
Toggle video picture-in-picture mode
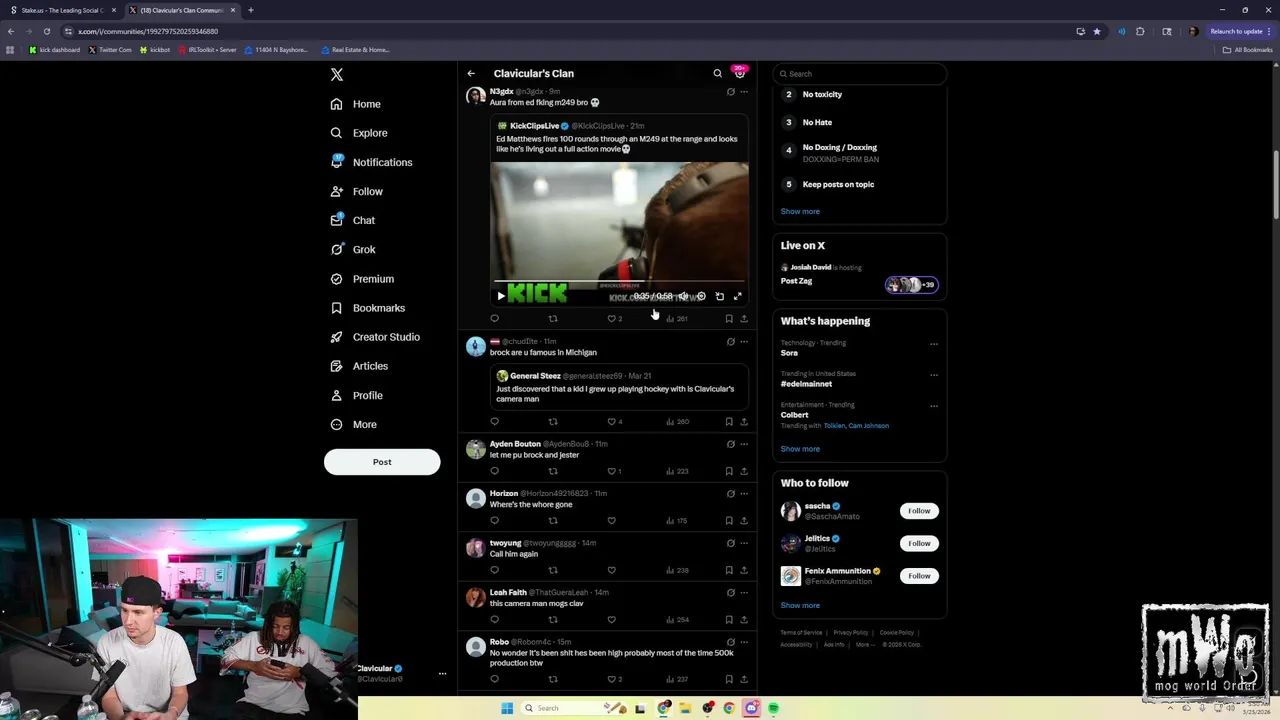[x=720, y=296]
